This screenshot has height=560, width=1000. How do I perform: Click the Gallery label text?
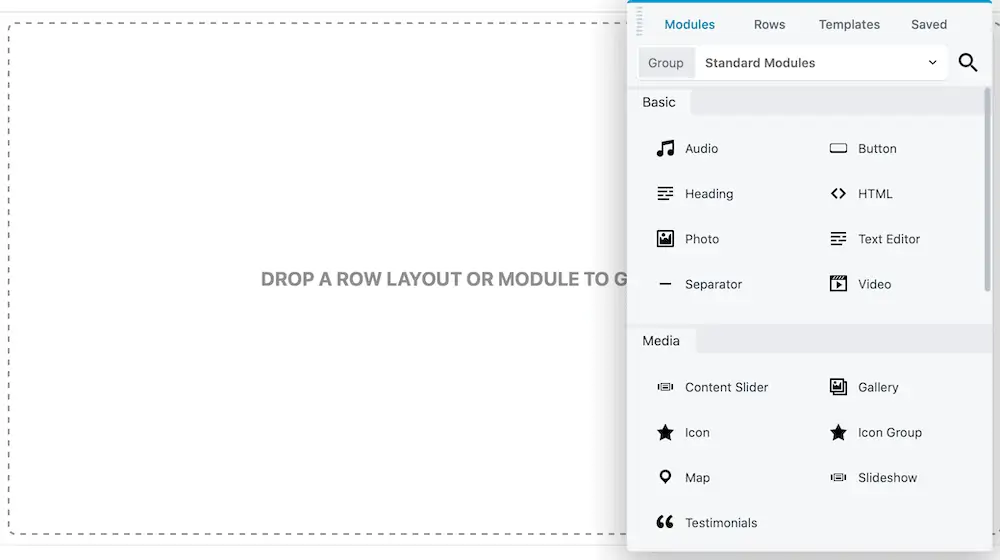878,387
